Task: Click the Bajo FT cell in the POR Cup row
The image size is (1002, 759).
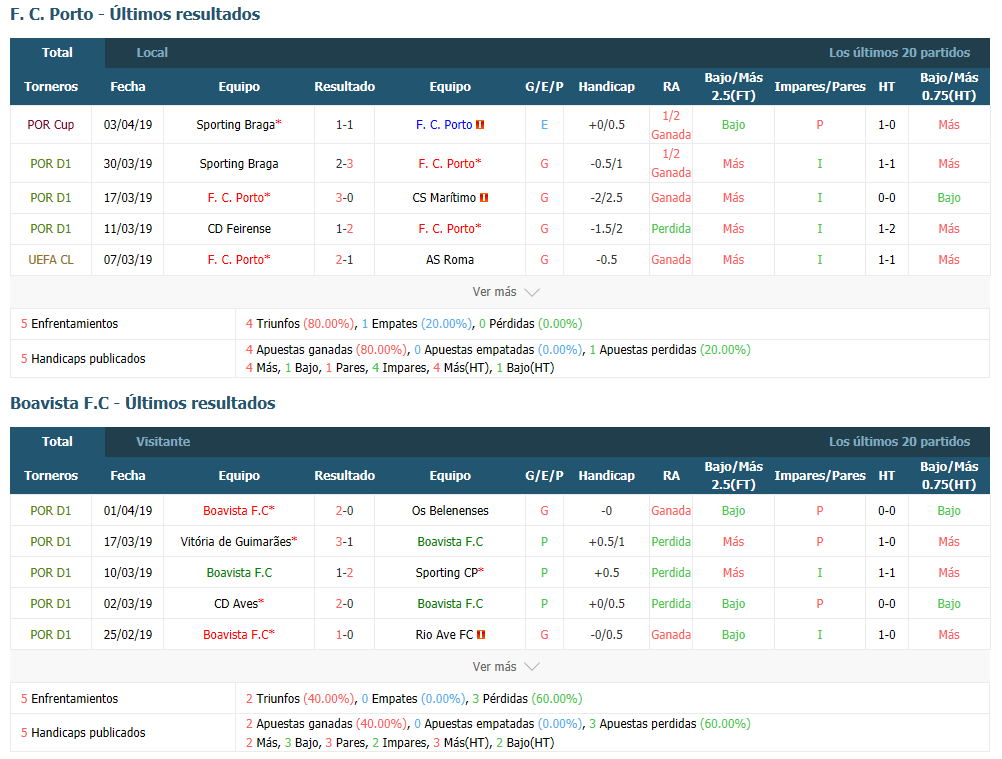Action: [x=734, y=125]
